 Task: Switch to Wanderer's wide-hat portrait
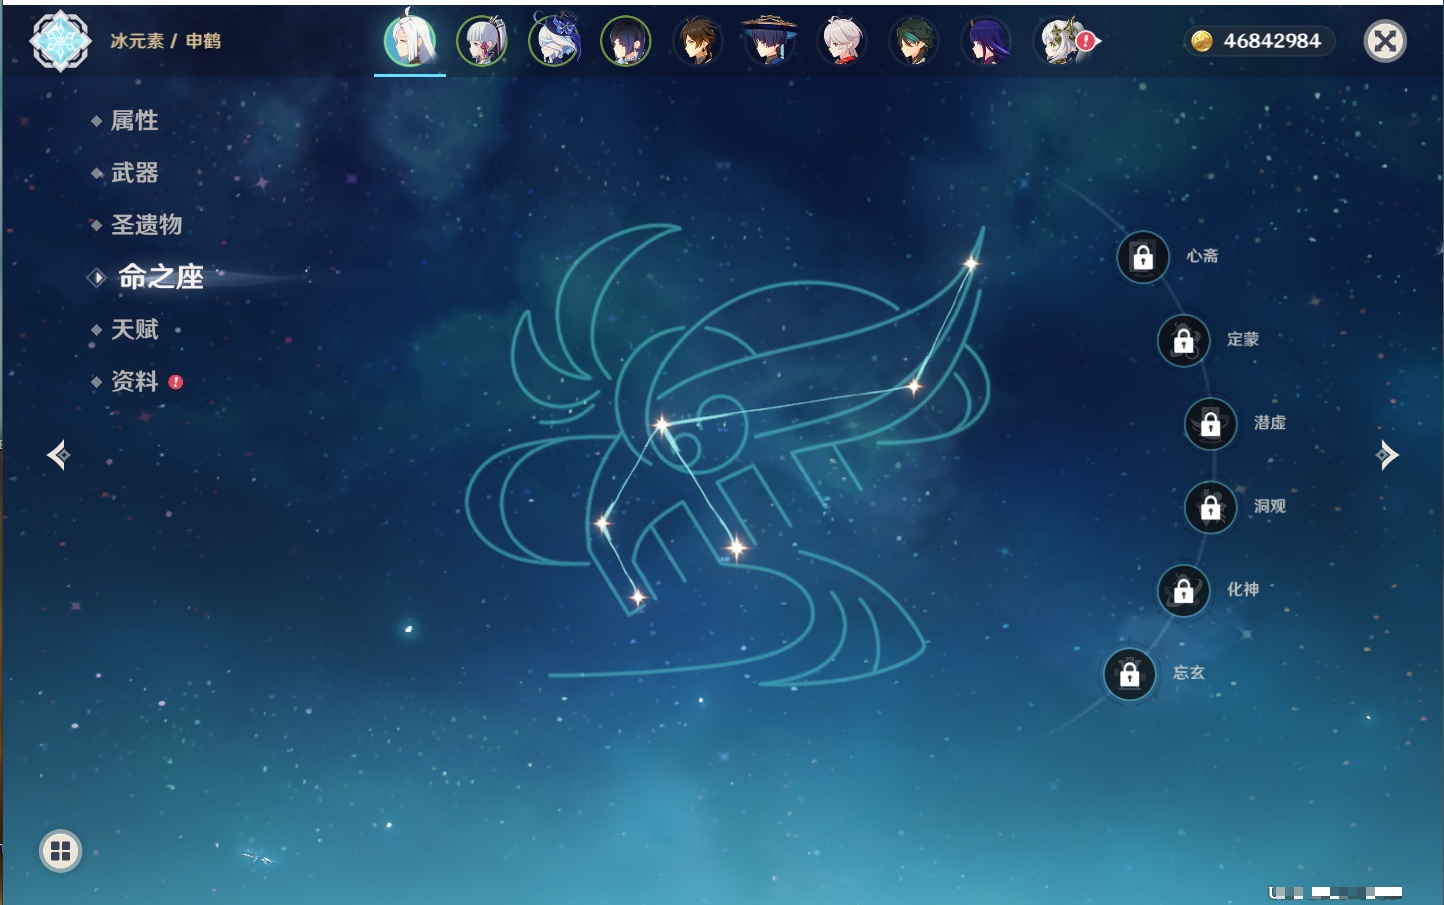click(770, 42)
